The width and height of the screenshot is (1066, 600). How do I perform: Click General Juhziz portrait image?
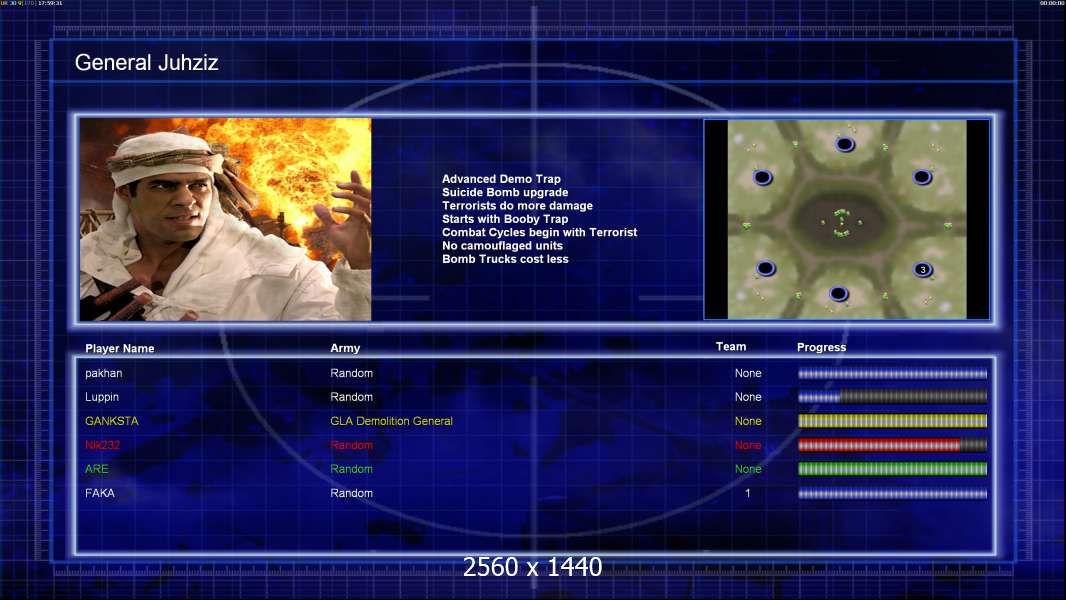point(225,219)
